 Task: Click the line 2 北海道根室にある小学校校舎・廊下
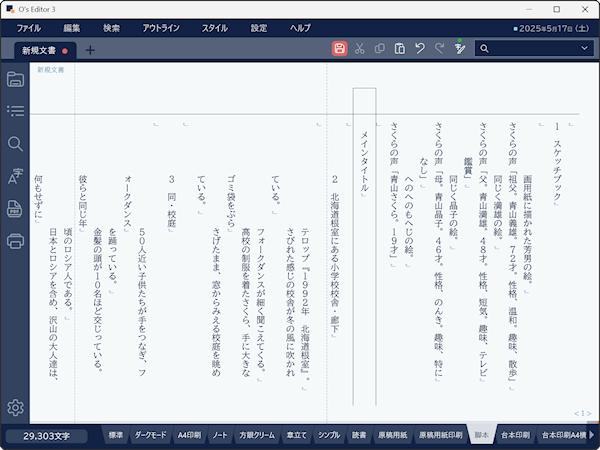[x=335, y=254]
